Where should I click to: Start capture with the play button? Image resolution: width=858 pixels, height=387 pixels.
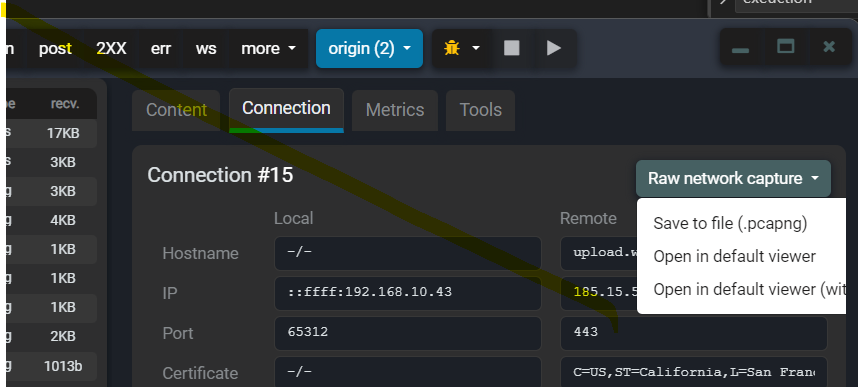[554, 49]
